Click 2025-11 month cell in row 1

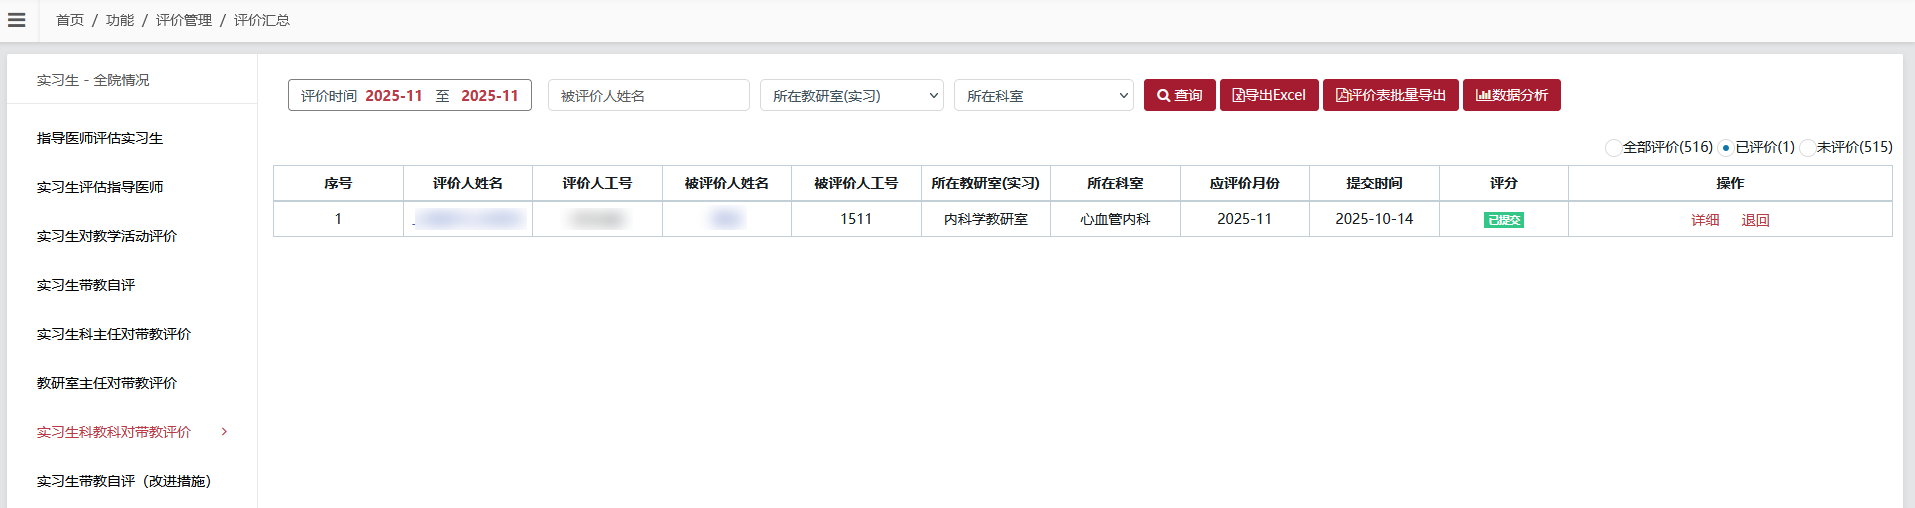point(1245,219)
